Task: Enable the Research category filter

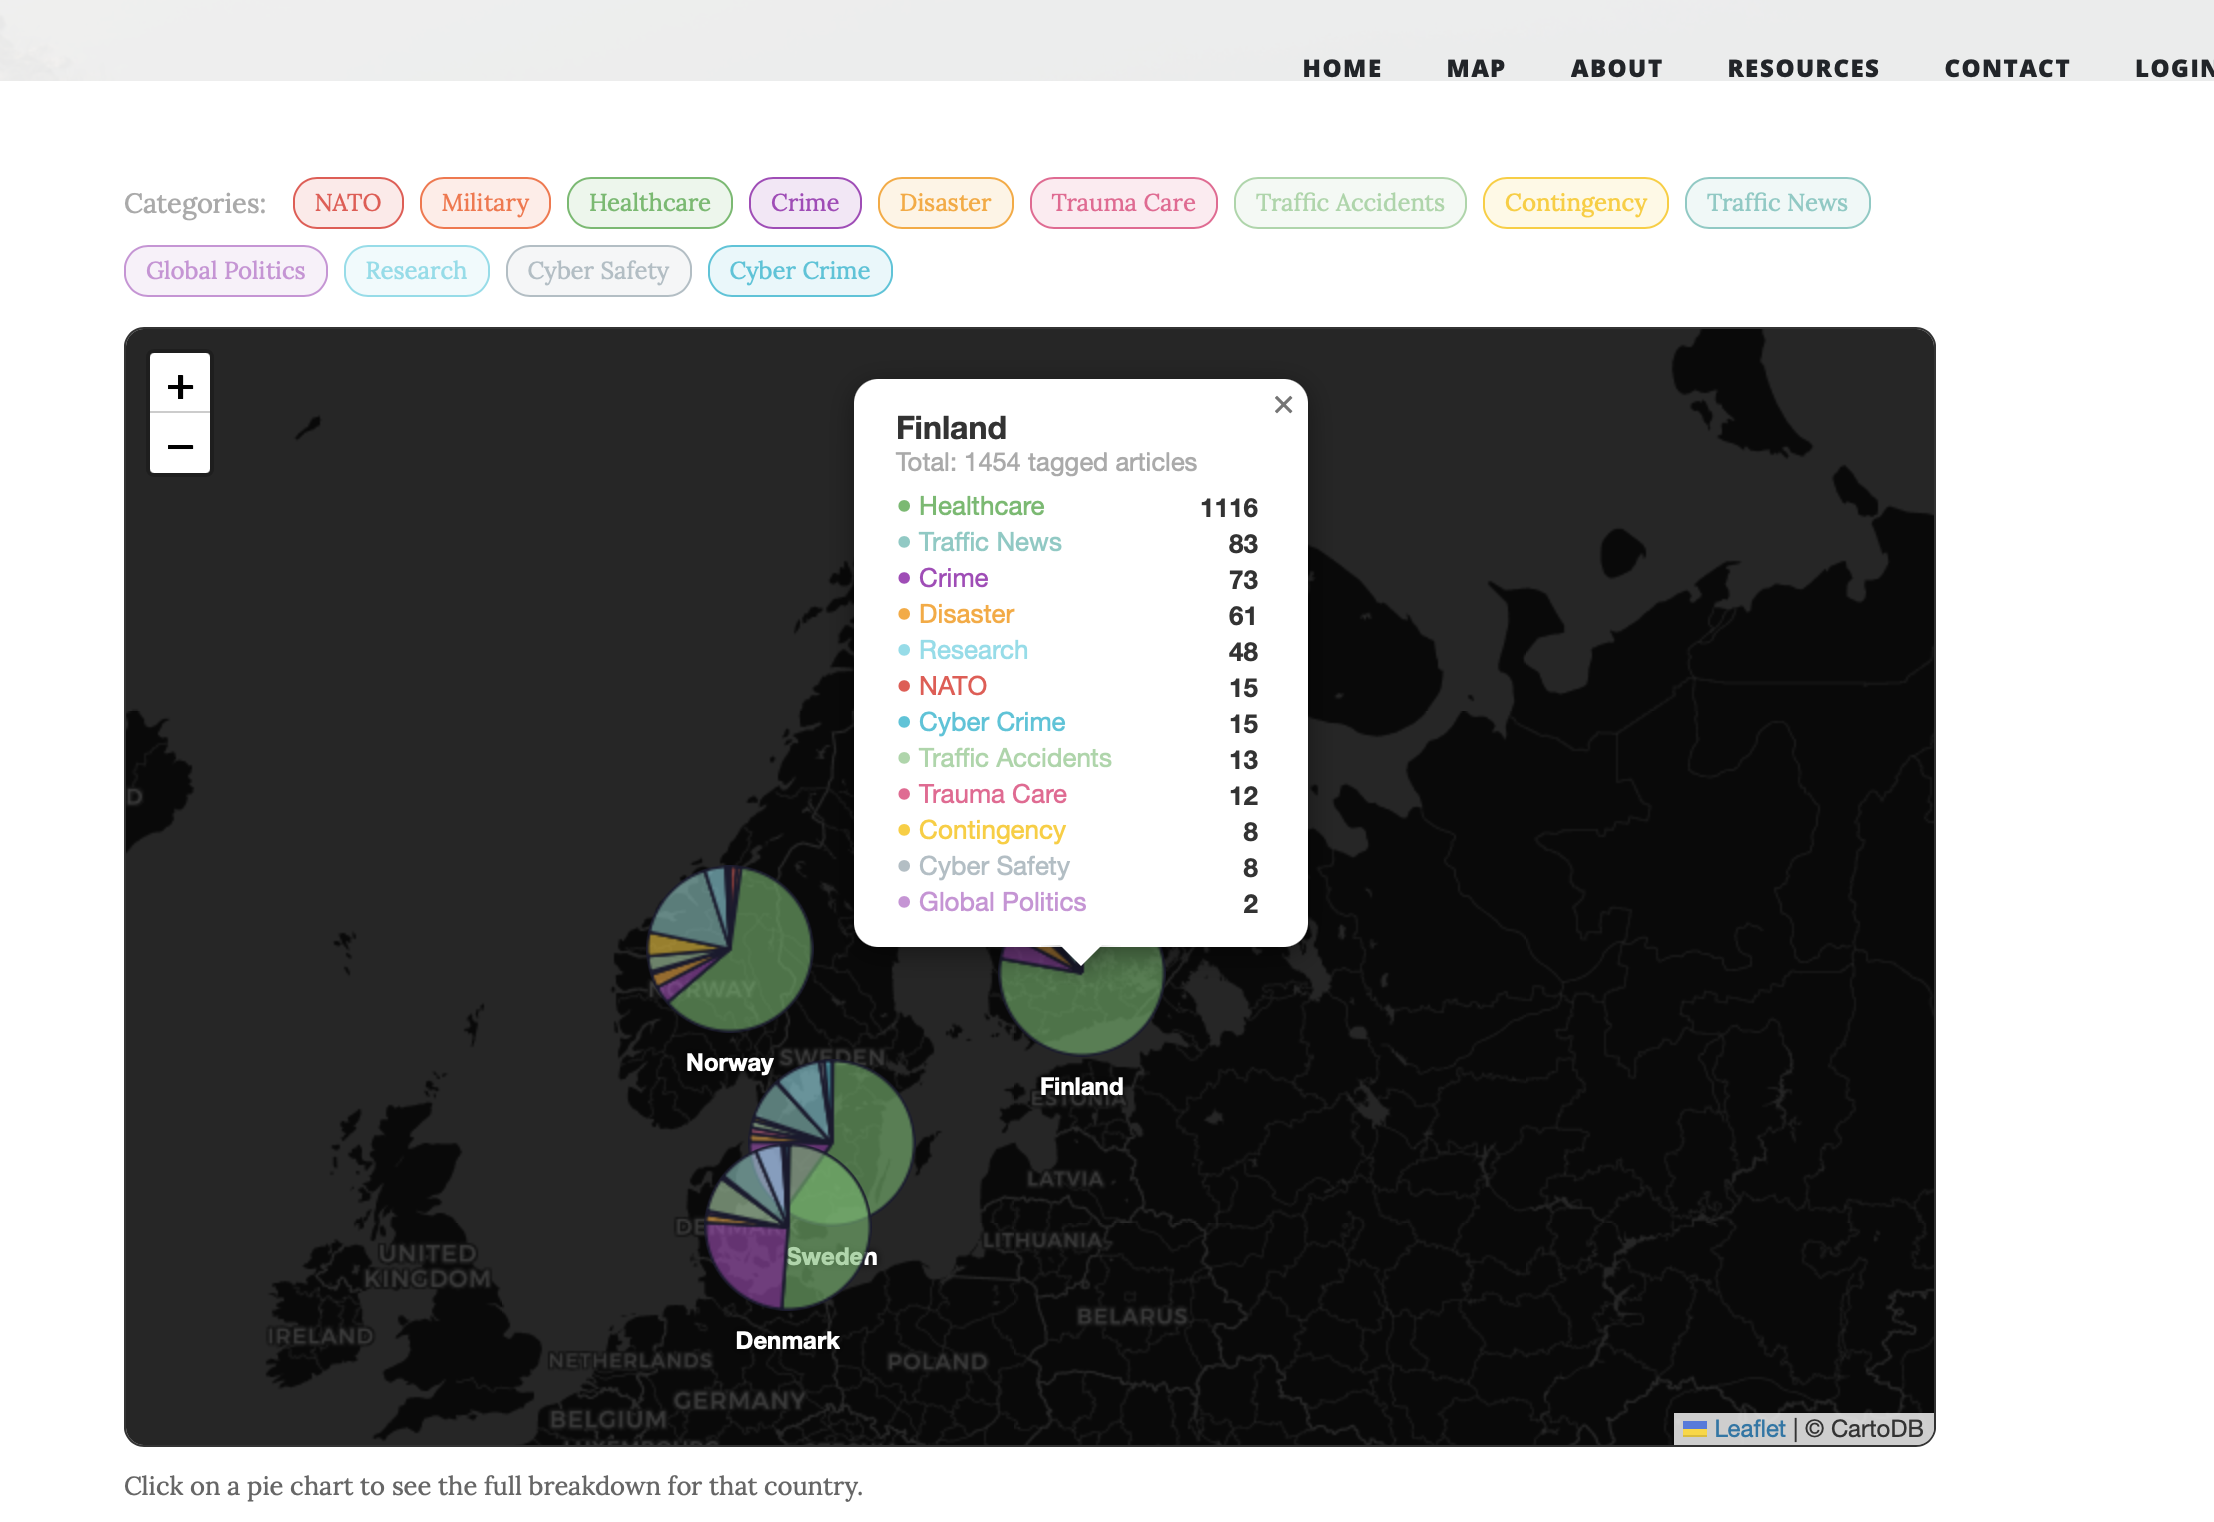Action: [416, 271]
